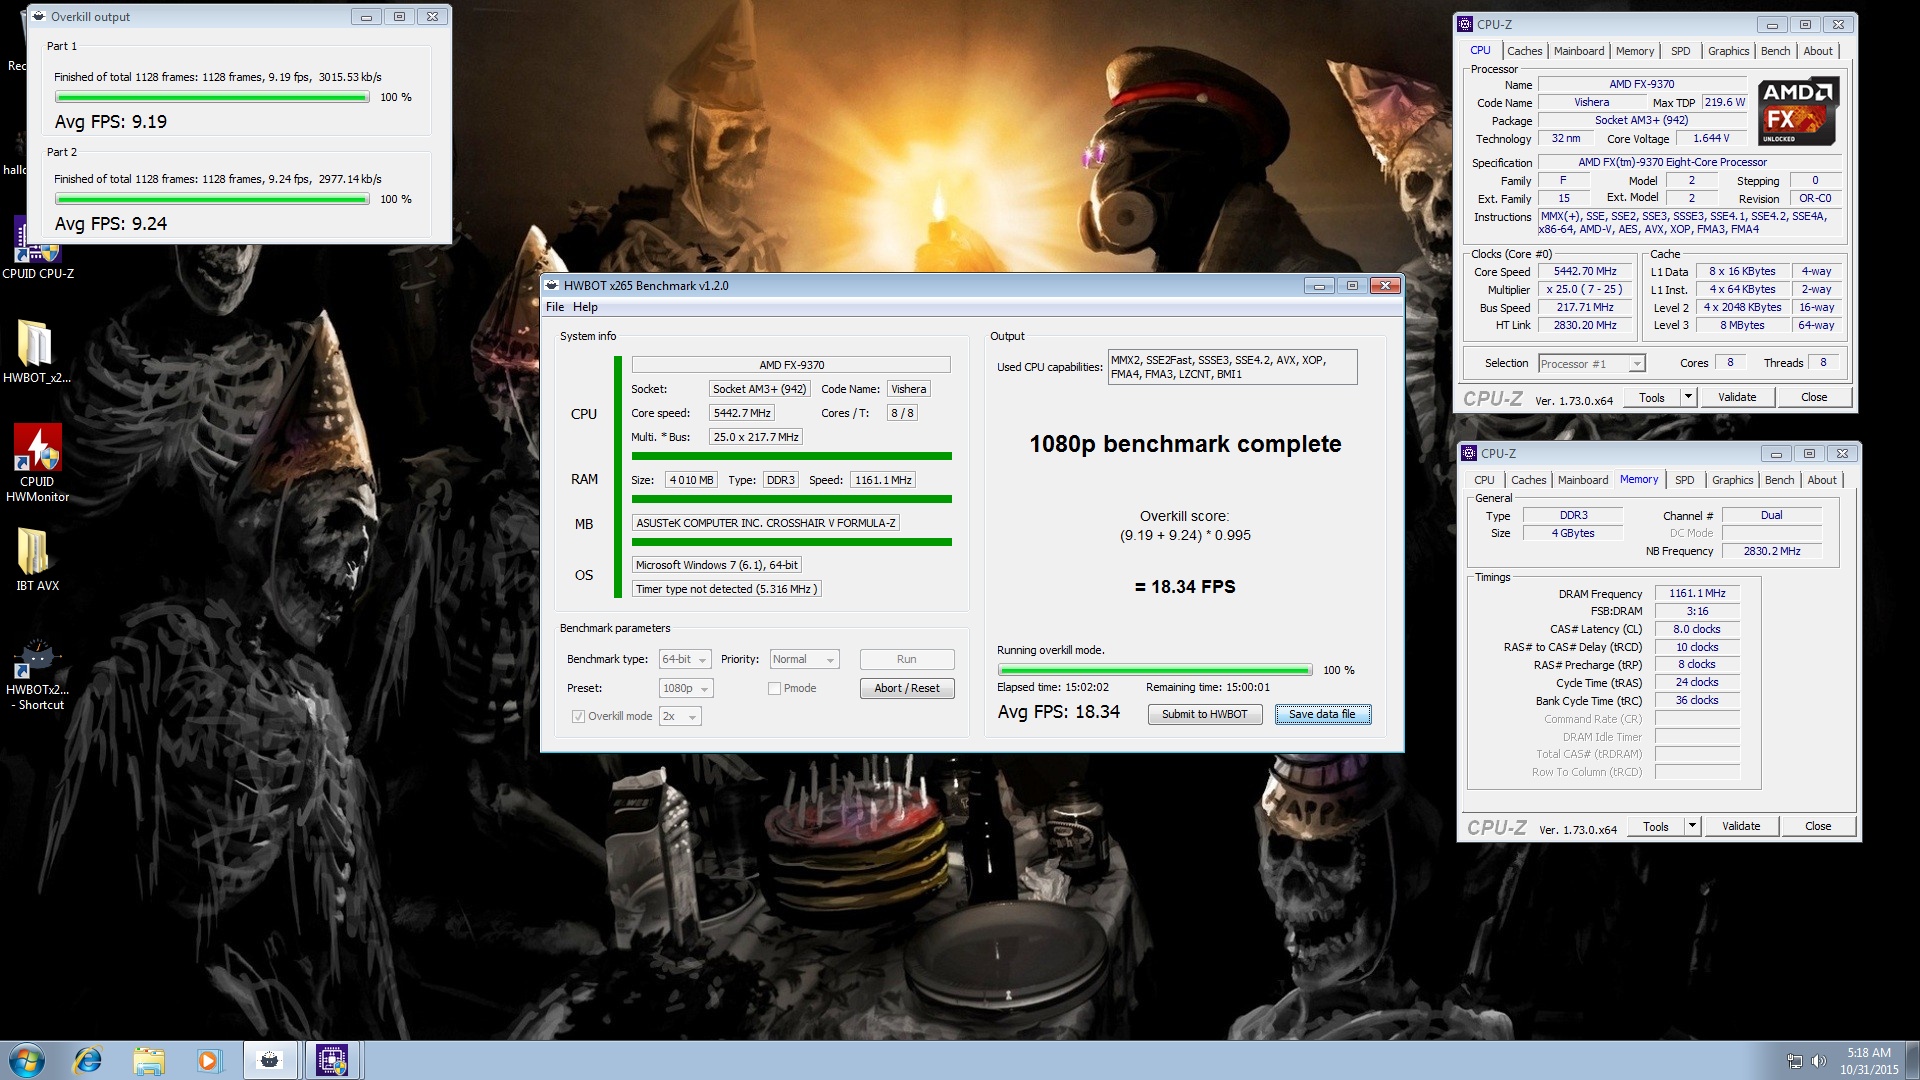This screenshot has height=1080, width=1920.
Task: Switch to CPU tab in lower CPU-Z window
Action: 1485,480
